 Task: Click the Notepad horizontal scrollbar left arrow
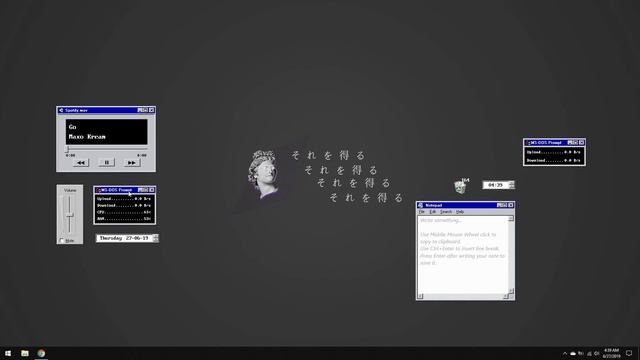point(420,296)
